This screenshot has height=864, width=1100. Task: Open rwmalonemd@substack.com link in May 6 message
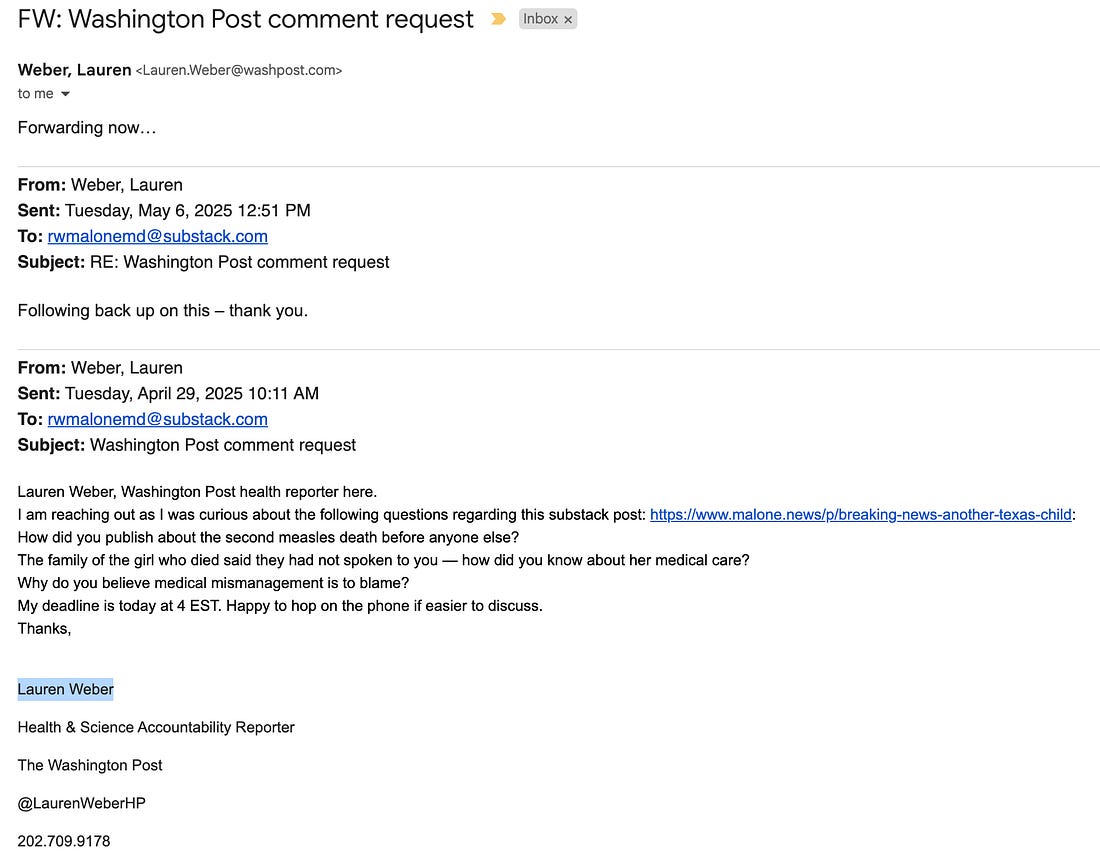[x=158, y=236]
